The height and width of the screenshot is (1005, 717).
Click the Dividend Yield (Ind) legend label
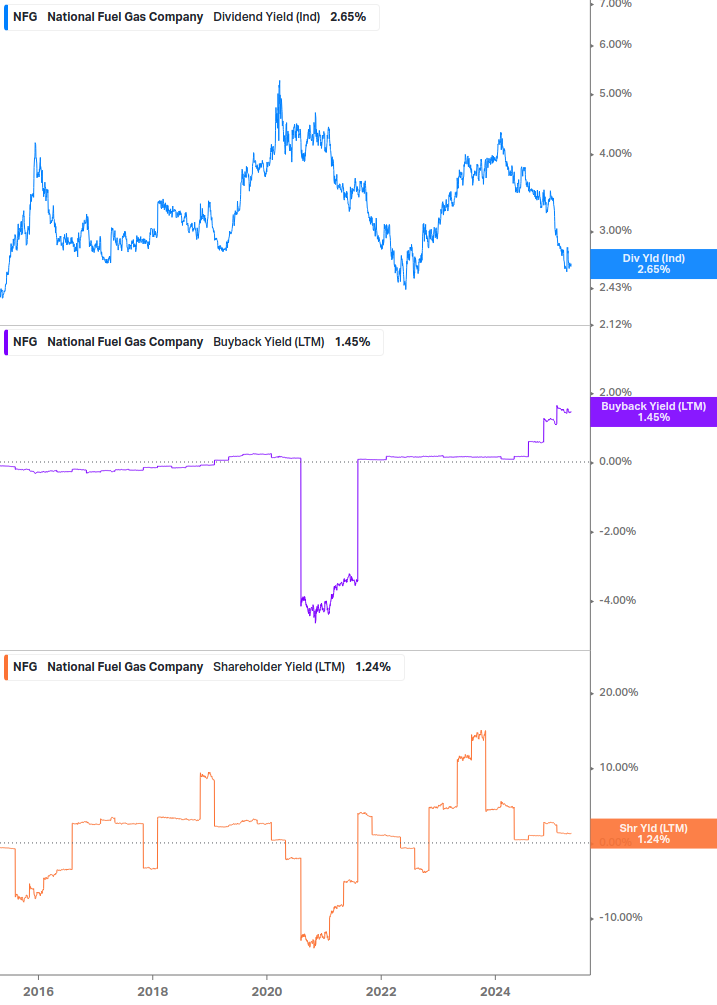pyautogui.click(x=267, y=17)
